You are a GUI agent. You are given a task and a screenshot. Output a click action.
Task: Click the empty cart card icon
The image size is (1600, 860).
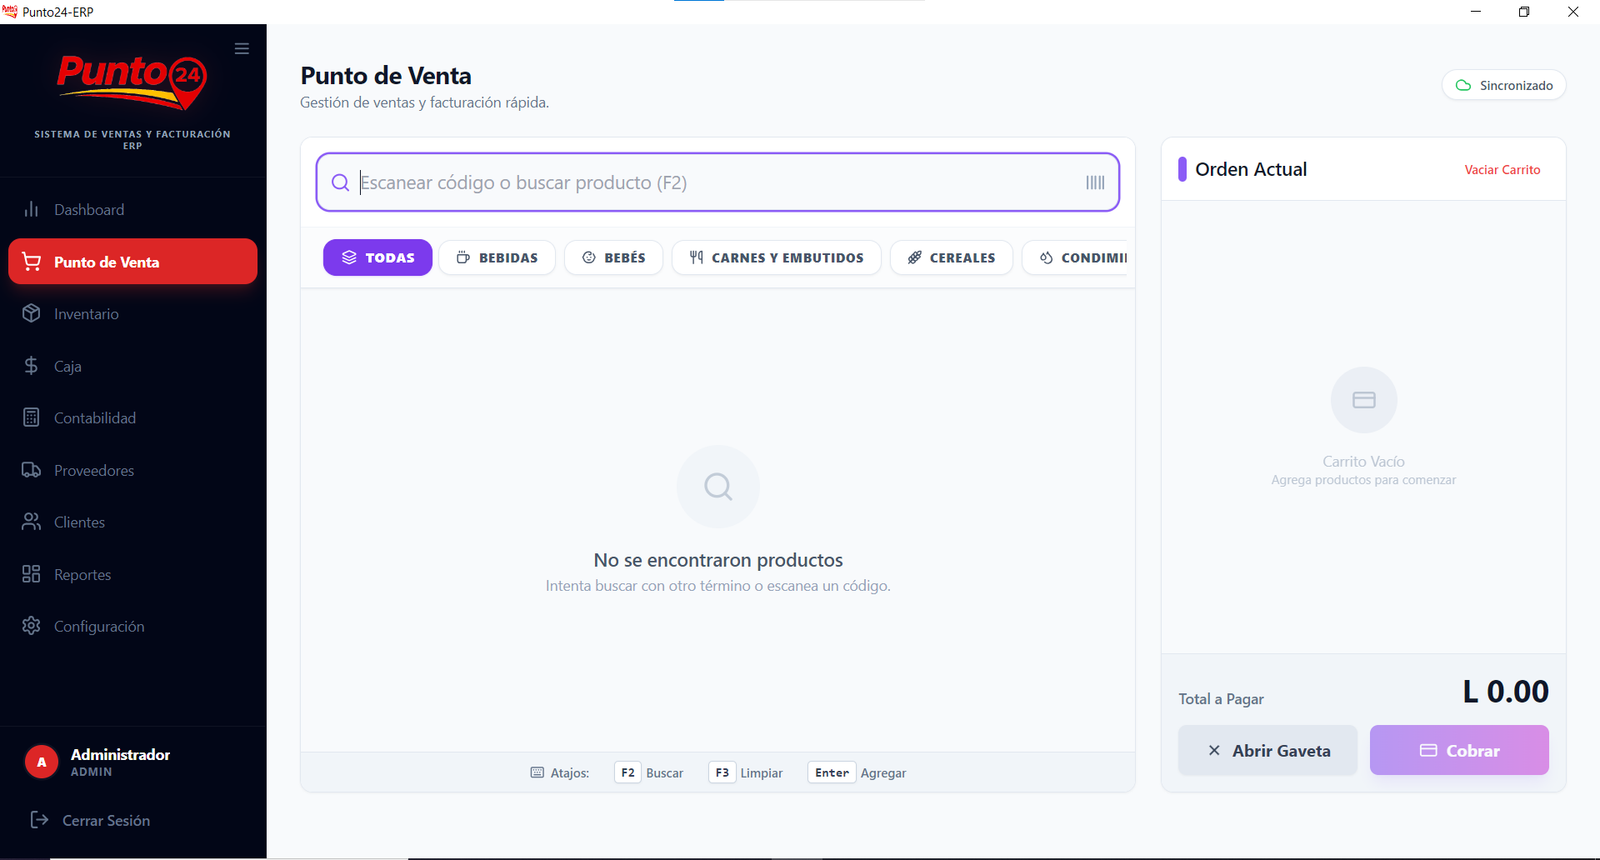tap(1364, 400)
